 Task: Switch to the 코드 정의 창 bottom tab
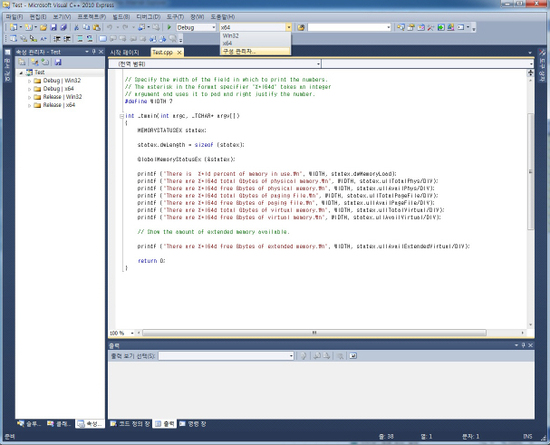(130, 424)
